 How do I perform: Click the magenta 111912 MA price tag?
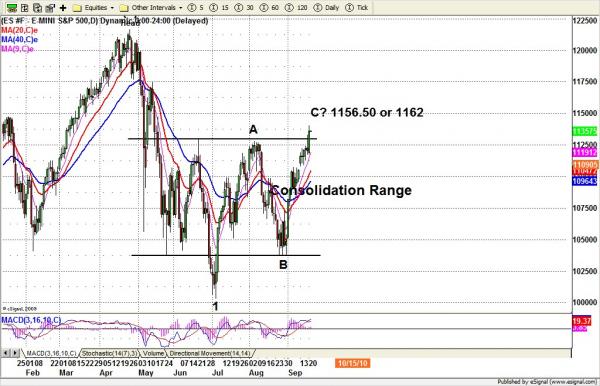585,153
